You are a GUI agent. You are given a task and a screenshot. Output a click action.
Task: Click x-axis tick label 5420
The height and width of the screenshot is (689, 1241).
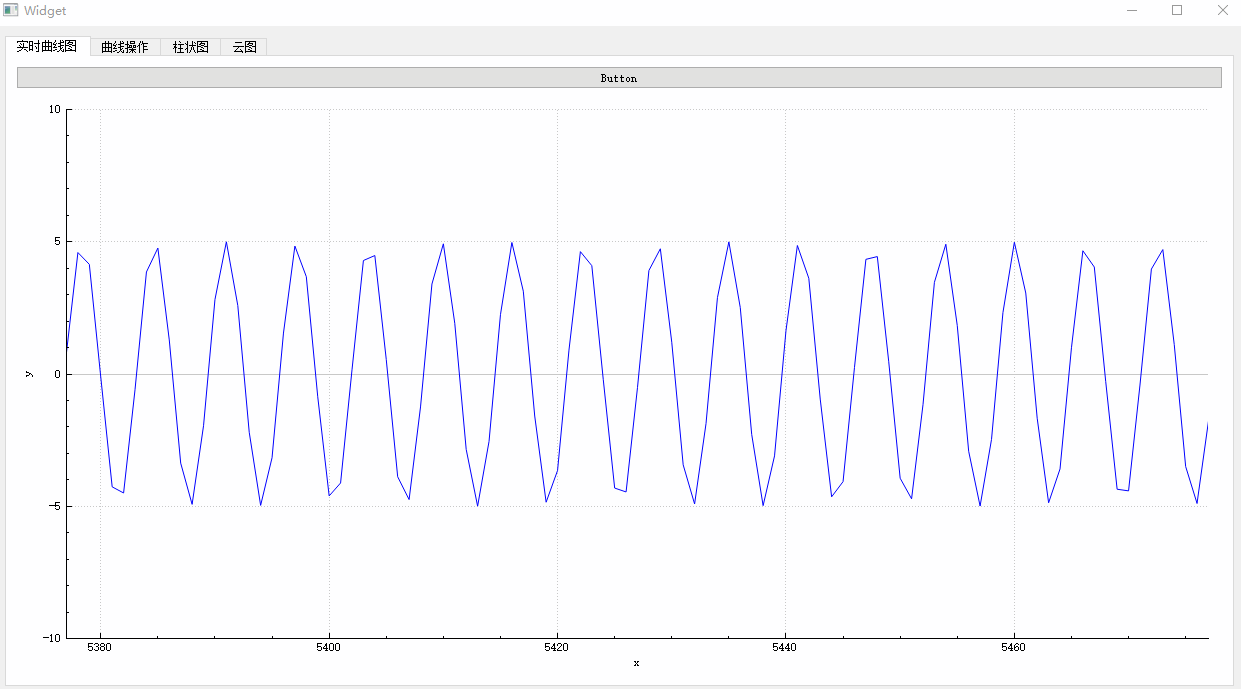tap(557, 648)
